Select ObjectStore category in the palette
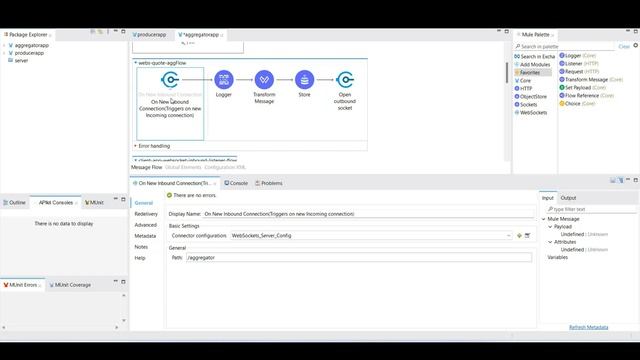Viewport: 640px width, 360px height. click(531, 97)
